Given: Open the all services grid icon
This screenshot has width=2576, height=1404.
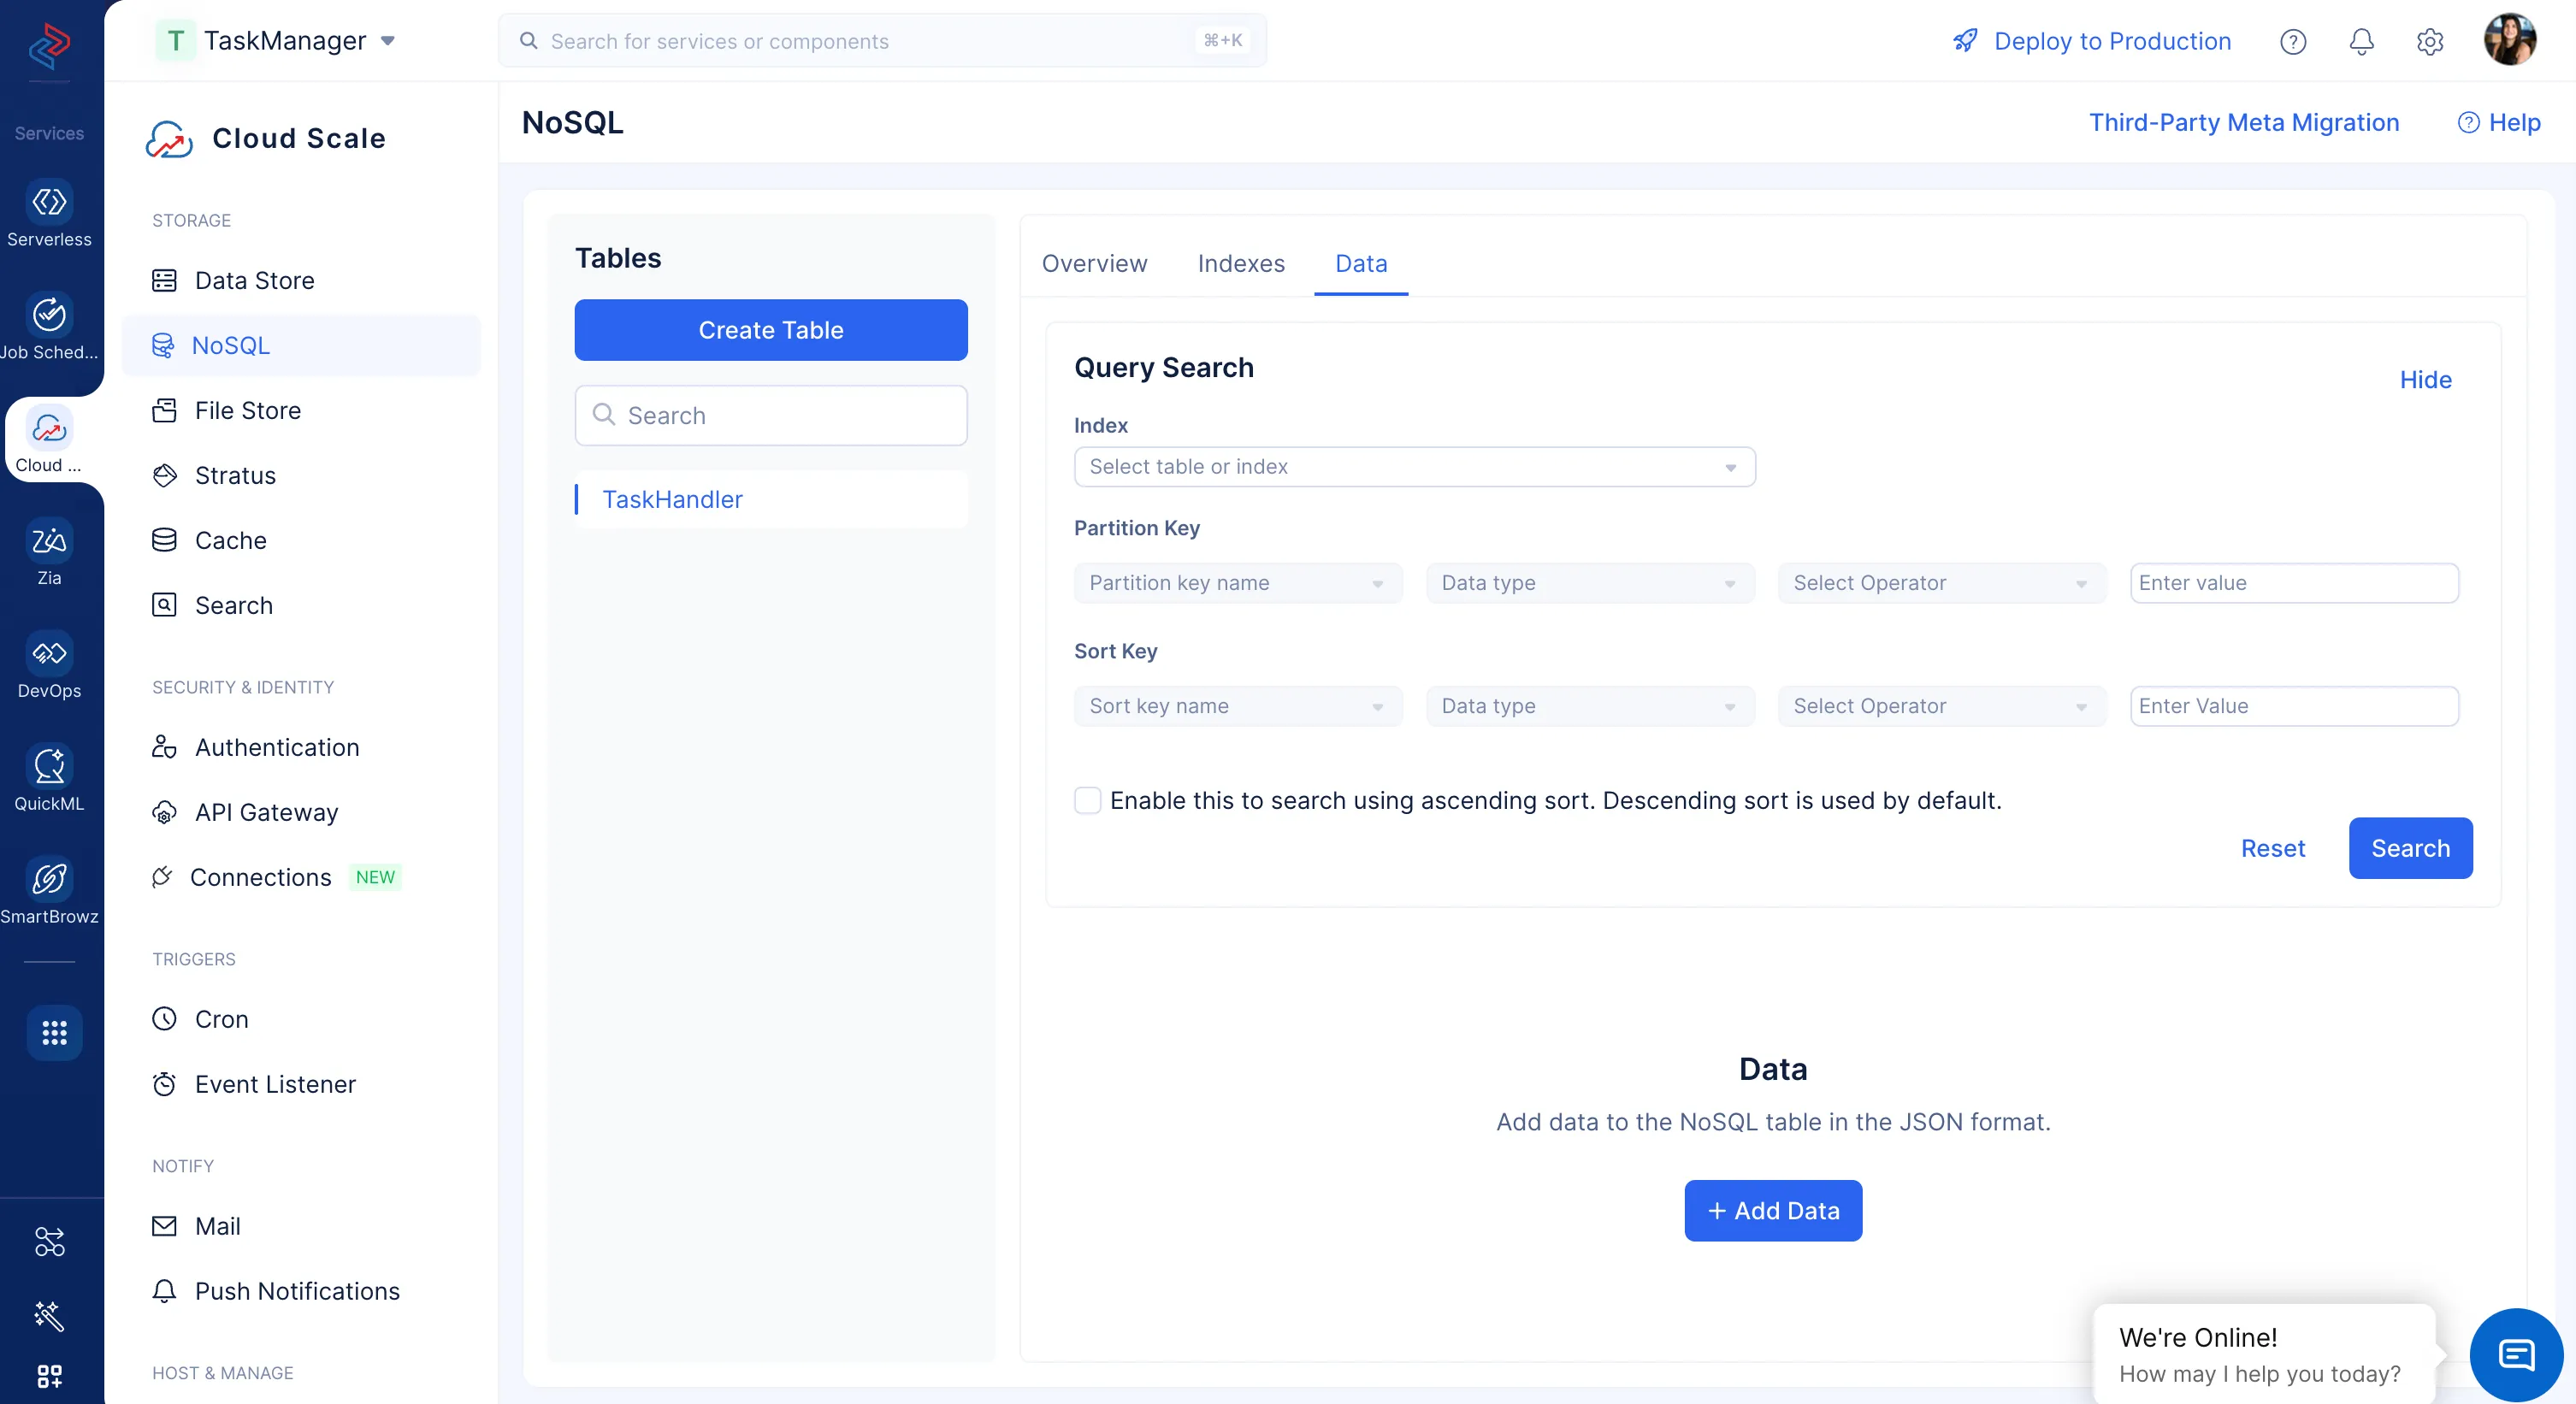Looking at the screenshot, I should 54,1032.
